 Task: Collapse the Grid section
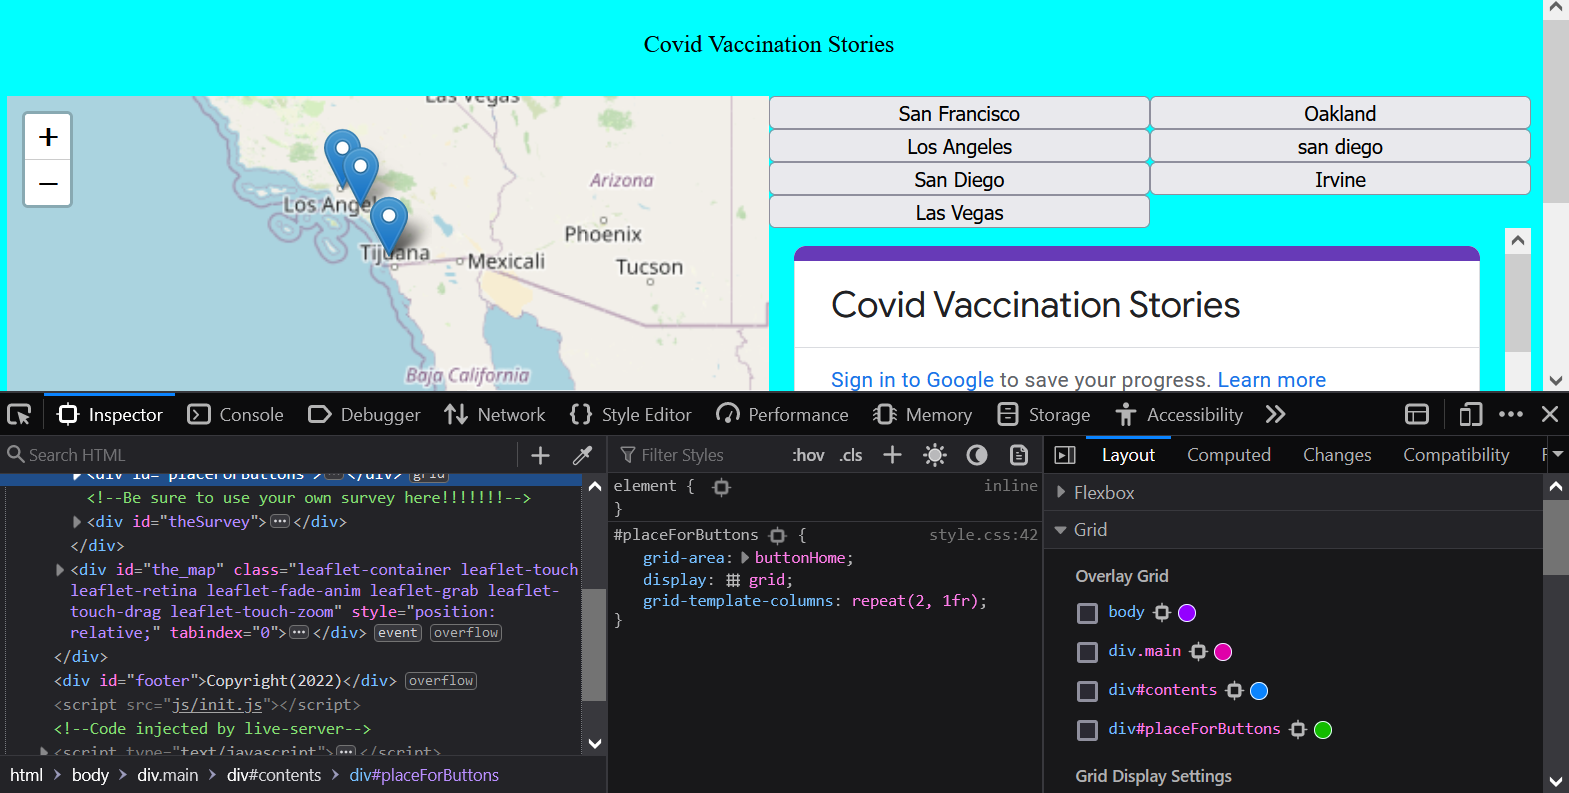pos(1061,530)
